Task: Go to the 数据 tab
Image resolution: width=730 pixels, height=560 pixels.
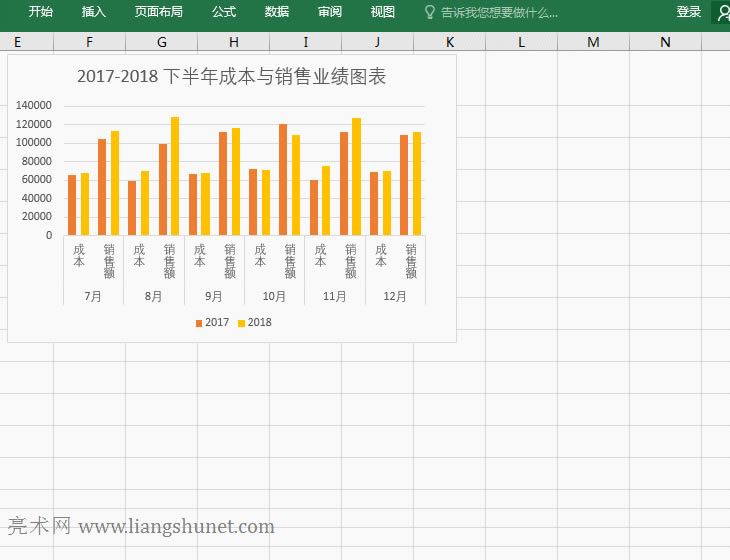Action: tap(277, 12)
